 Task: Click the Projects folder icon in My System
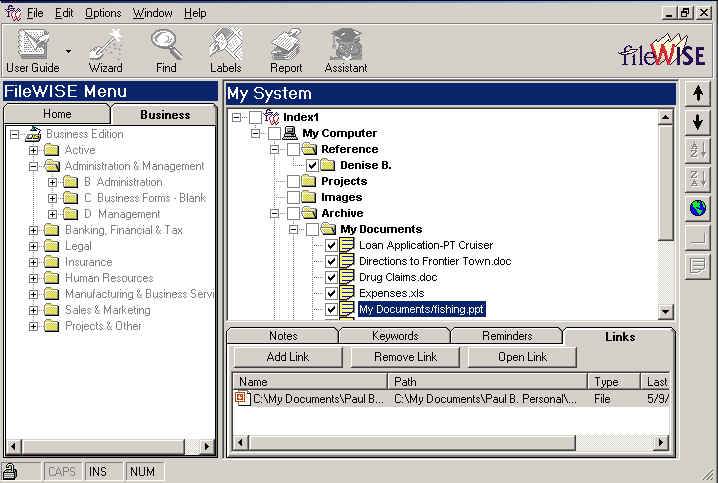(309, 181)
